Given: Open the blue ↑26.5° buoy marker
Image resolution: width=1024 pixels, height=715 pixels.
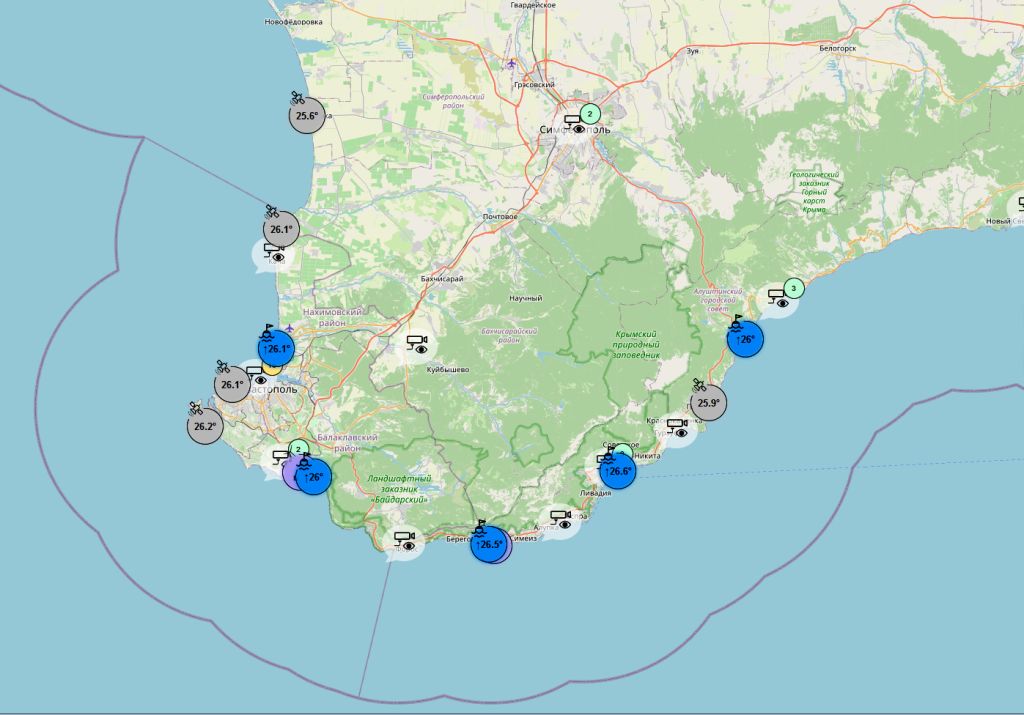Looking at the screenshot, I should 489,545.
